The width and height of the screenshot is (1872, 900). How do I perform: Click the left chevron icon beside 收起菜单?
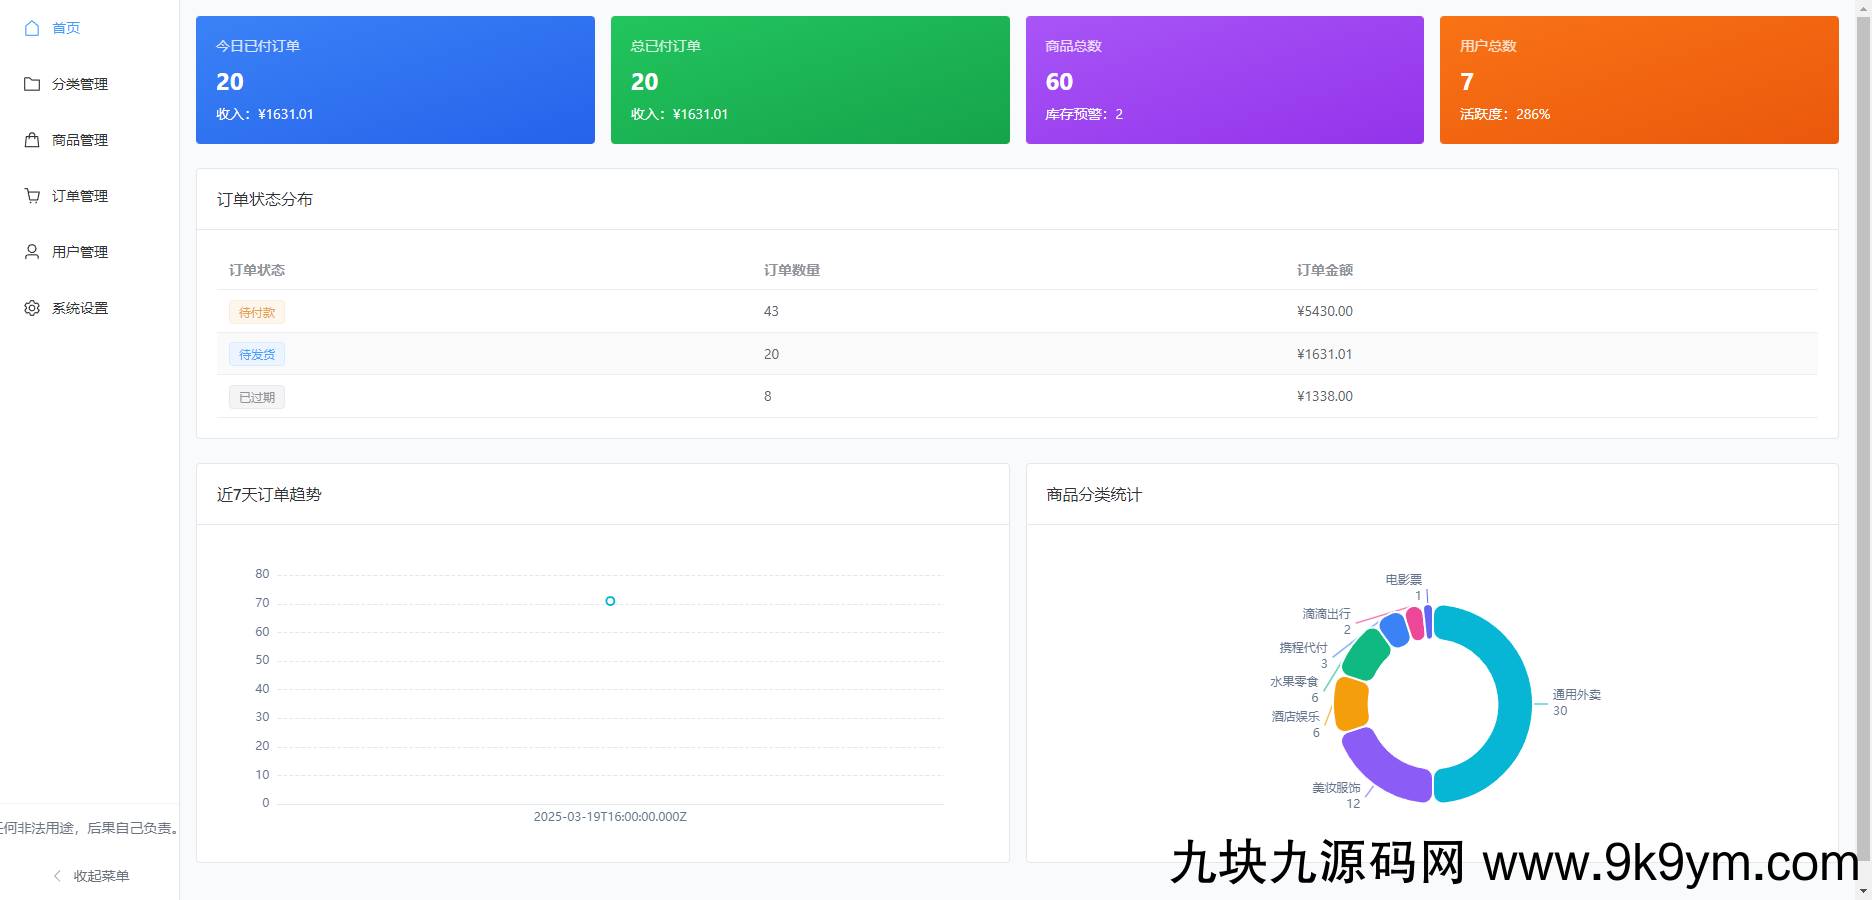coord(56,875)
